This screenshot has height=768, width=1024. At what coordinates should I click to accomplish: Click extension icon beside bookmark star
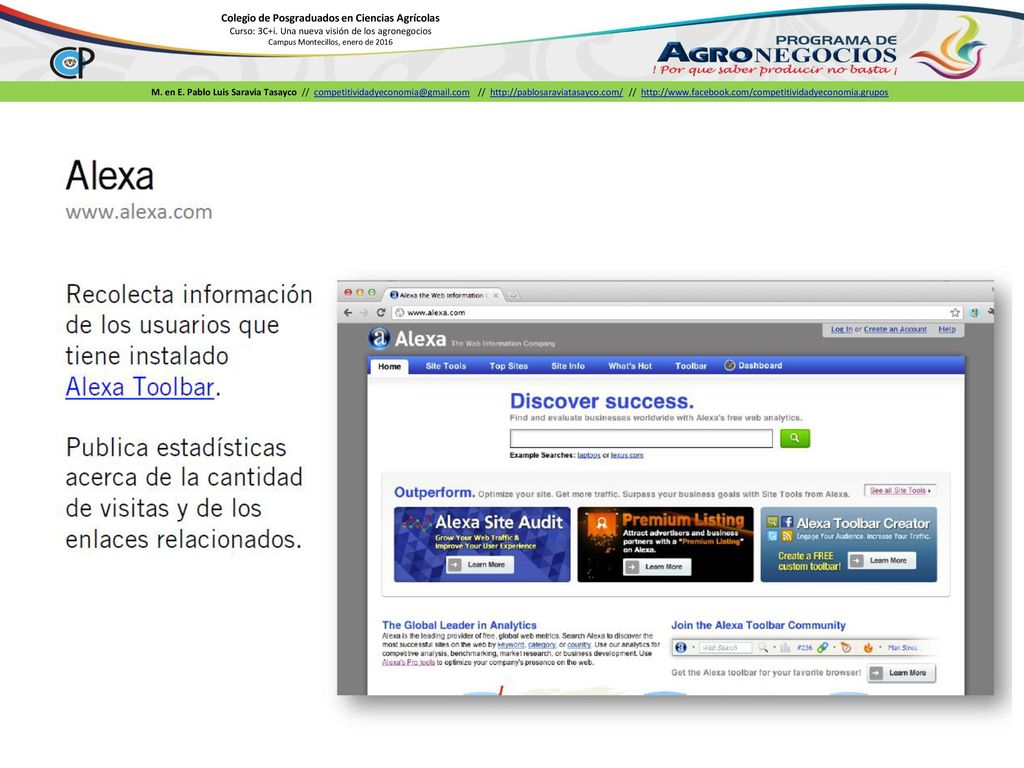pos(974,313)
